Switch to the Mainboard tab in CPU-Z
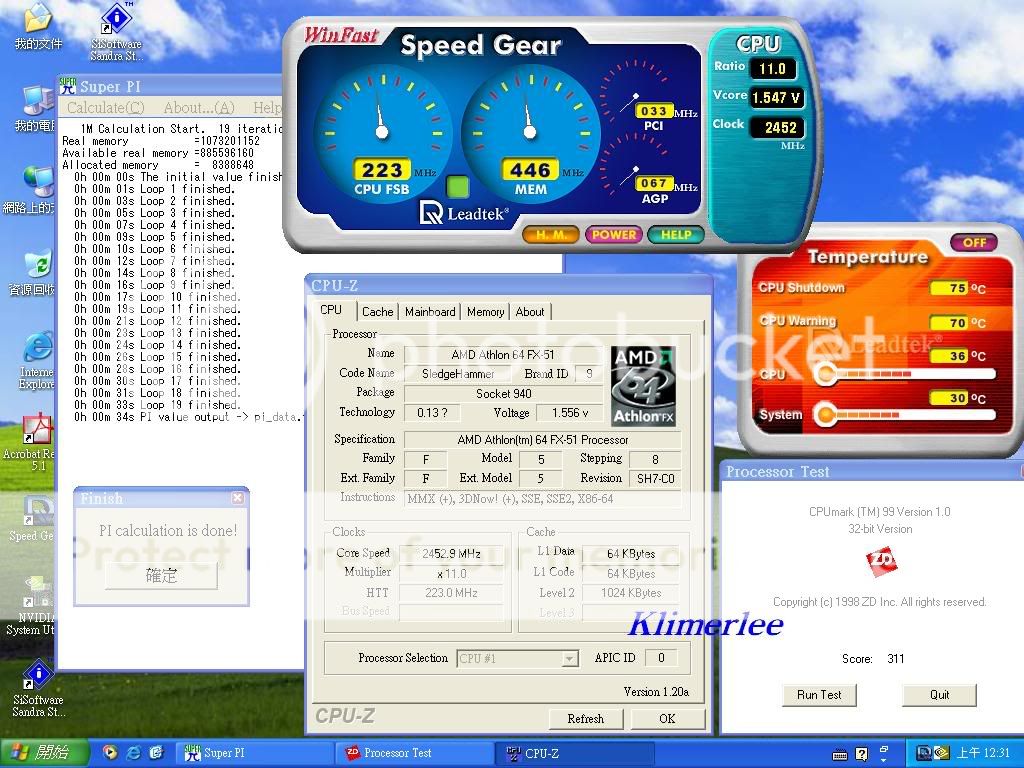1024x768 pixels. pos(430,312)
